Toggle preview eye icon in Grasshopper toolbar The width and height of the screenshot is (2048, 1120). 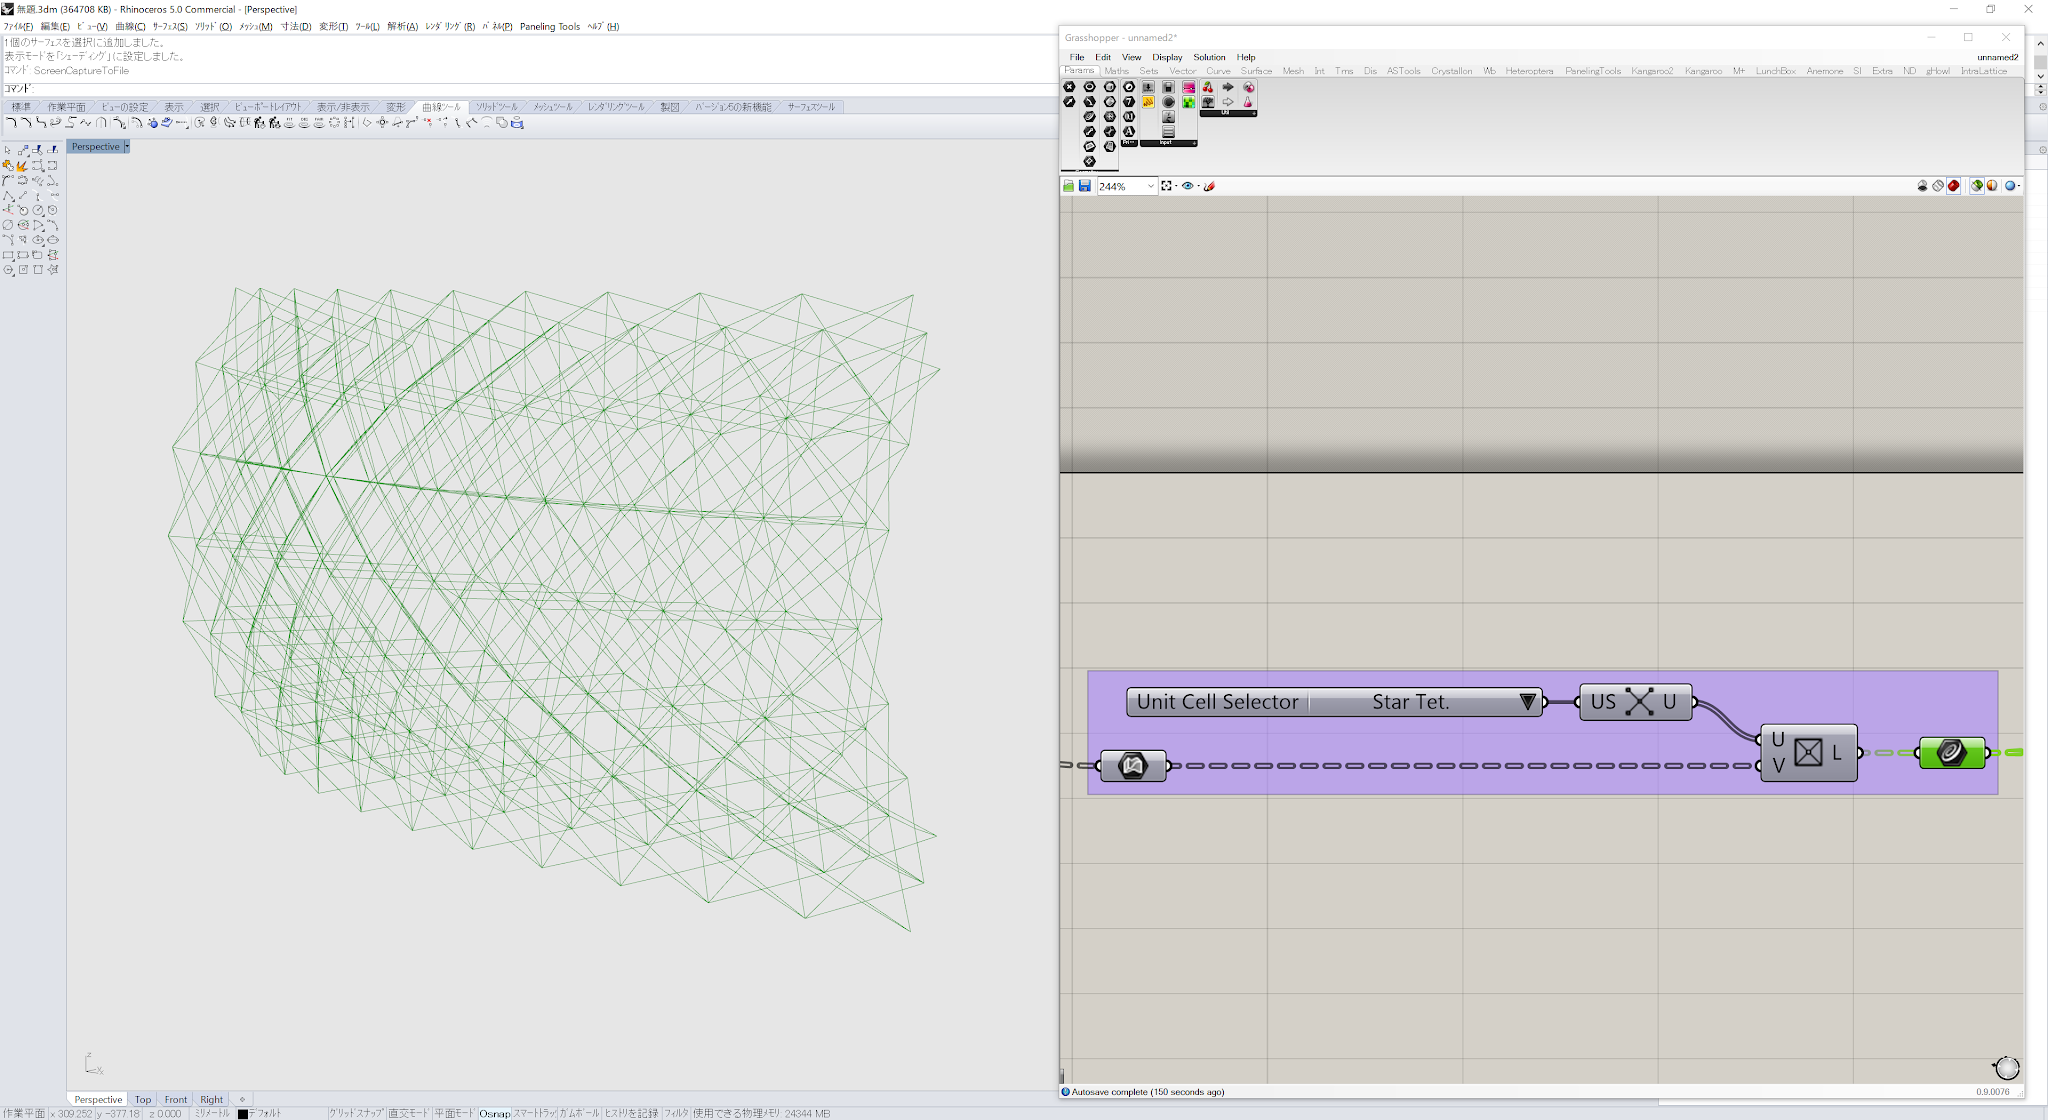[x=1187, y=186]
